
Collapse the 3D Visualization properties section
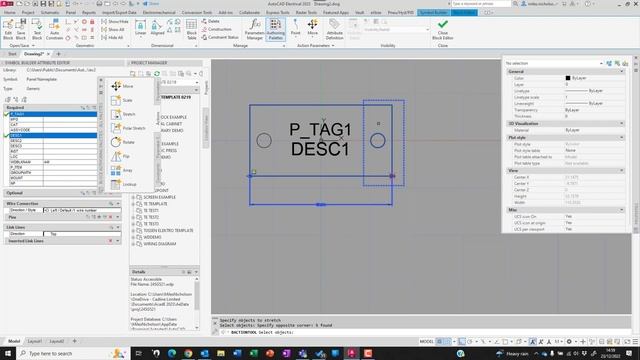(x=622, y=123)
